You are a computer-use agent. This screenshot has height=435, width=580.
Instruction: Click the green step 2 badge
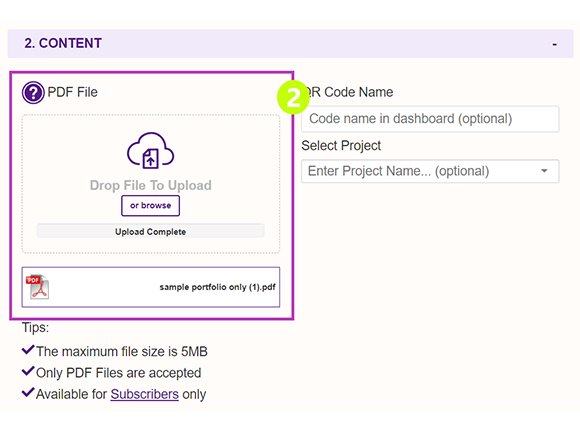[x=293, y=97]
